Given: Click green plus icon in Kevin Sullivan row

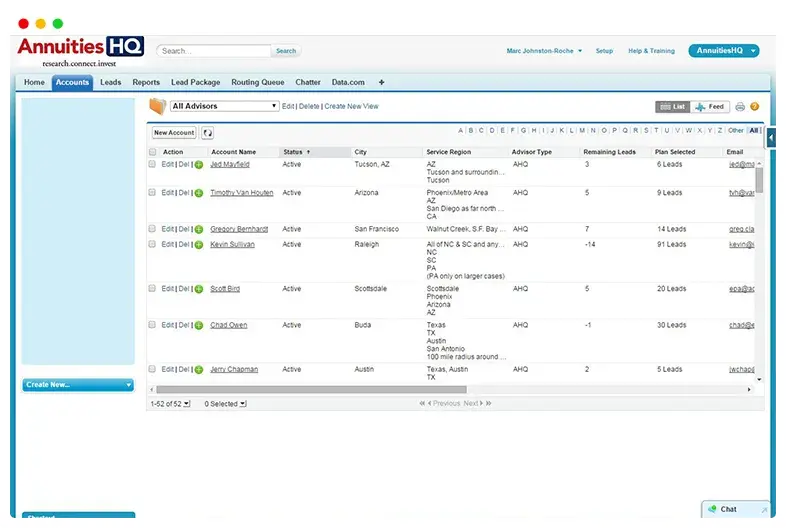Looking at the screenshot, I should click(199, 245).
